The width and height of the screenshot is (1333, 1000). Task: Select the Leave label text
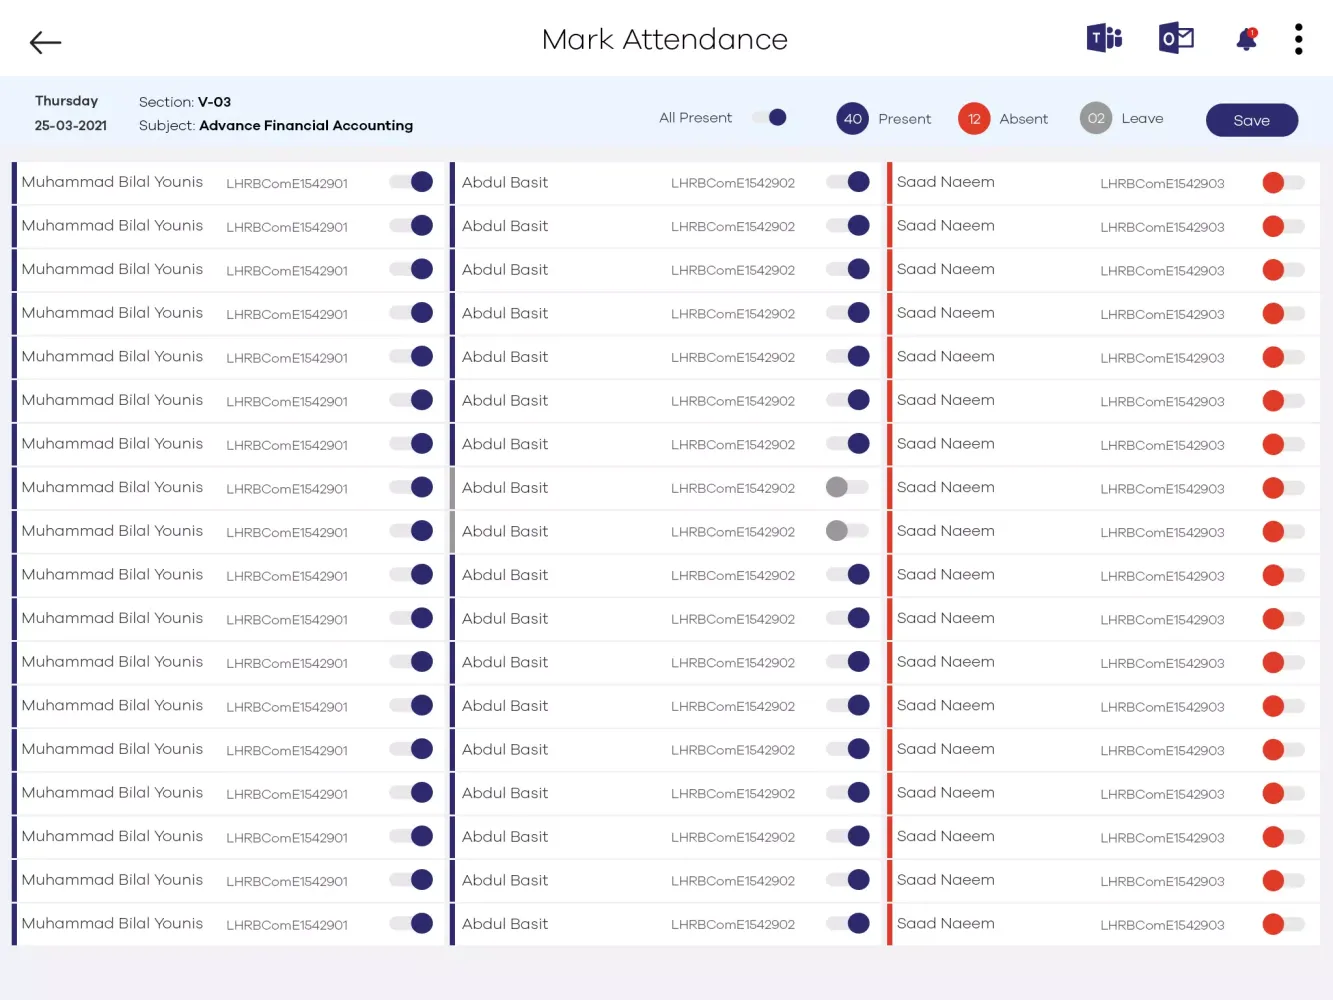coord(1142,119)
